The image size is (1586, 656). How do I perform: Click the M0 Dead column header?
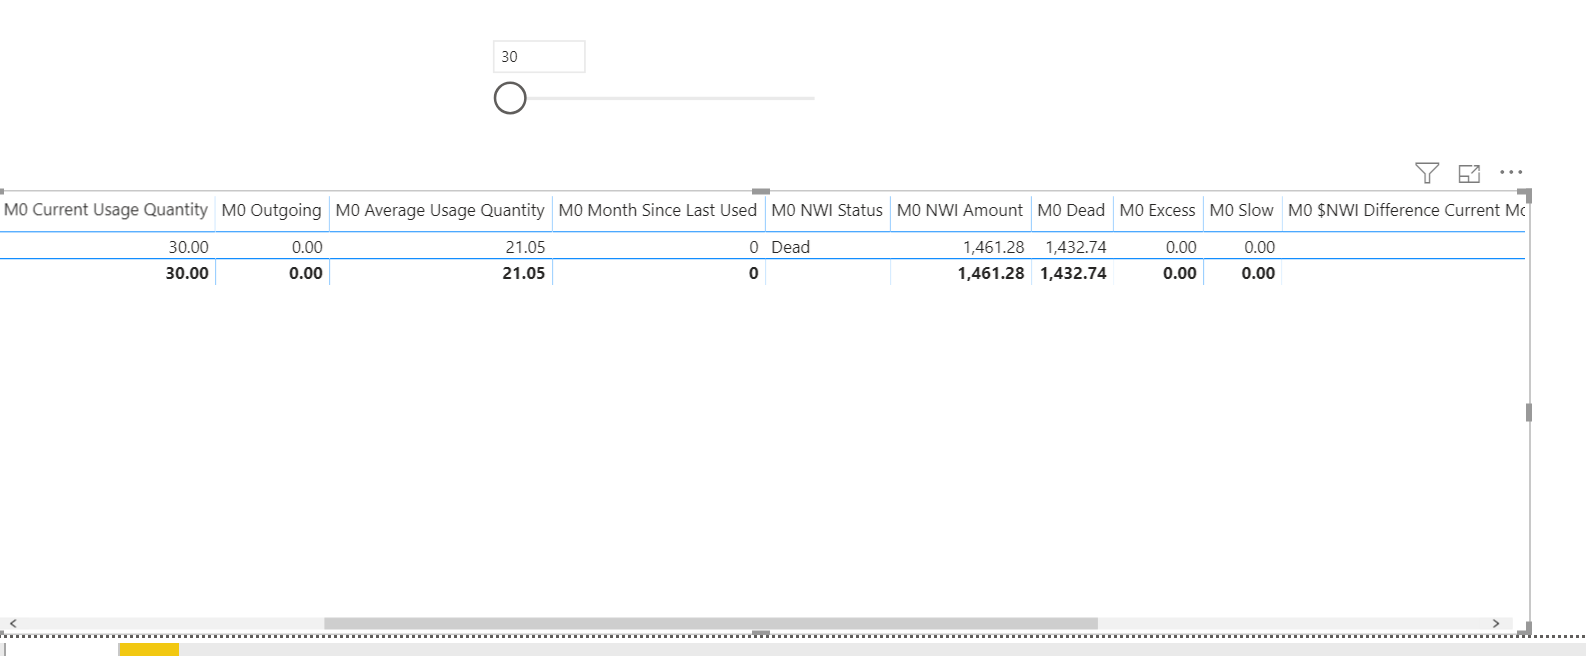coord(1071,210)
